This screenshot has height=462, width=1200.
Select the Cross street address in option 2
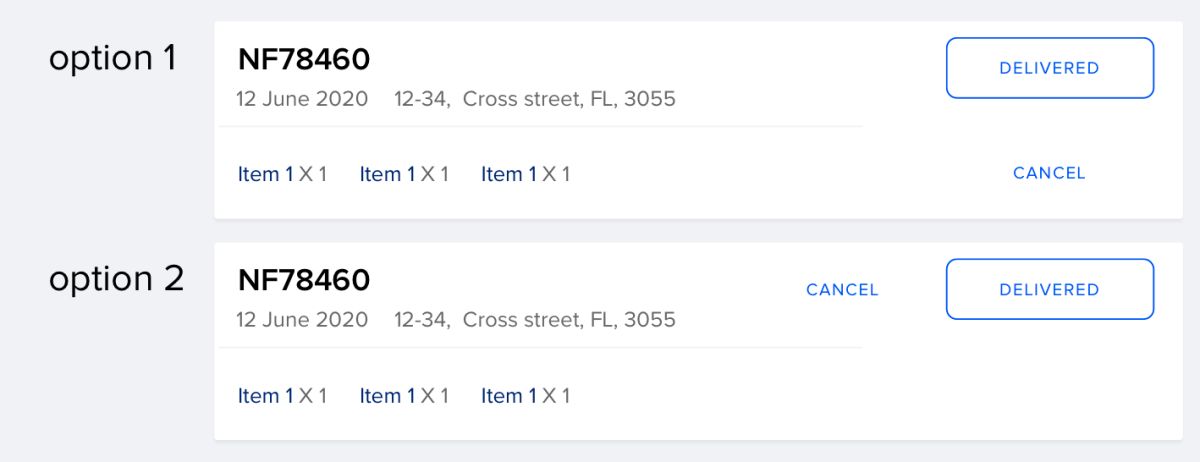point(535,320)
